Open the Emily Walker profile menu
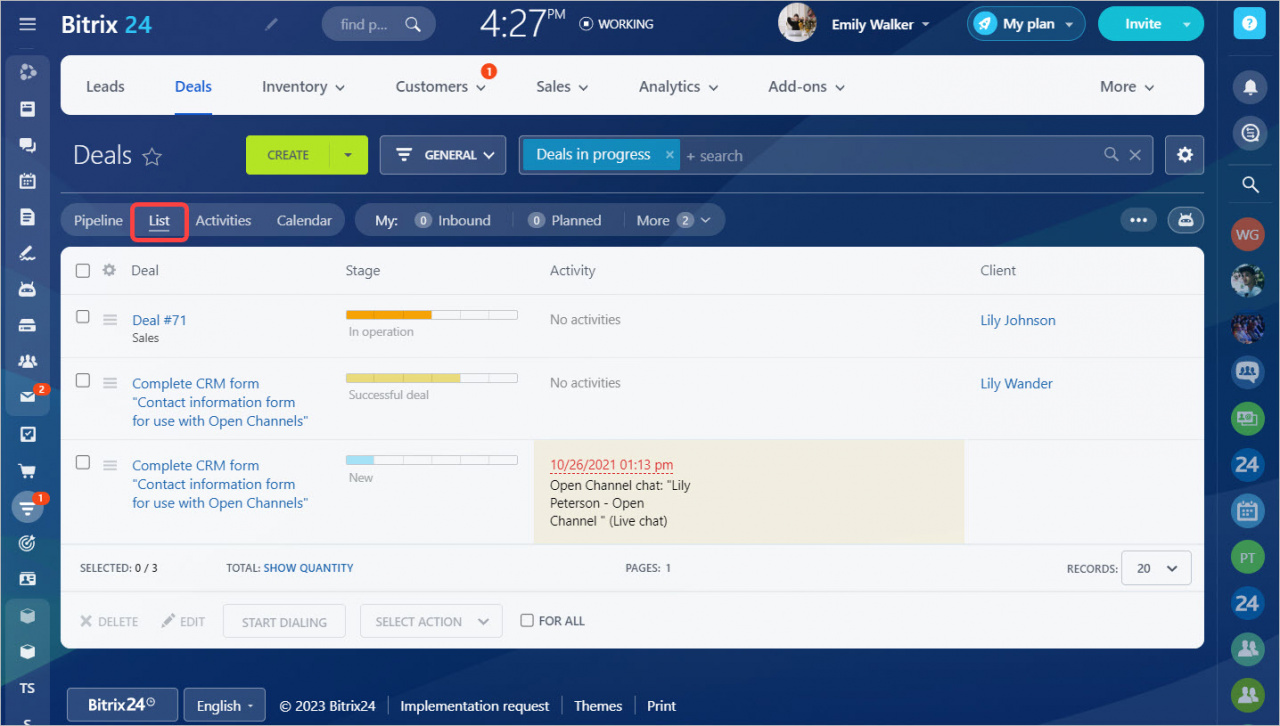1280x726 pixels. tap(880, 24)
